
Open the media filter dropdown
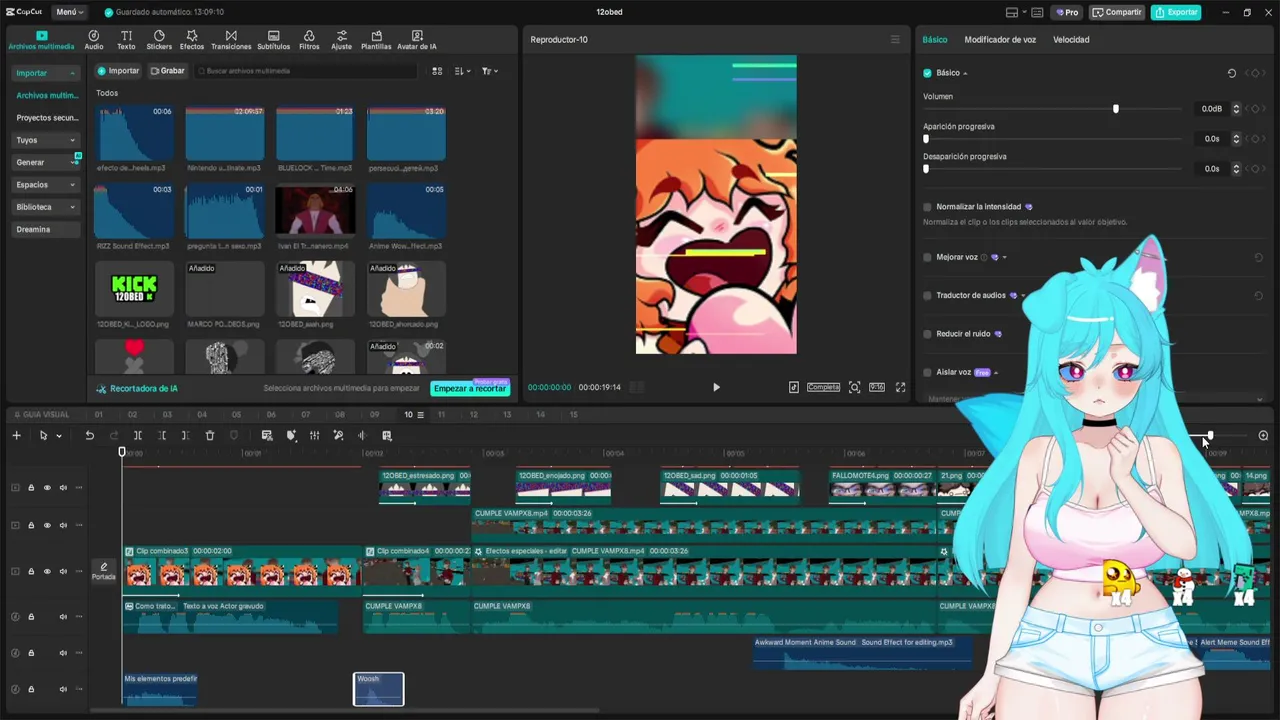click(x=489, y=71)
